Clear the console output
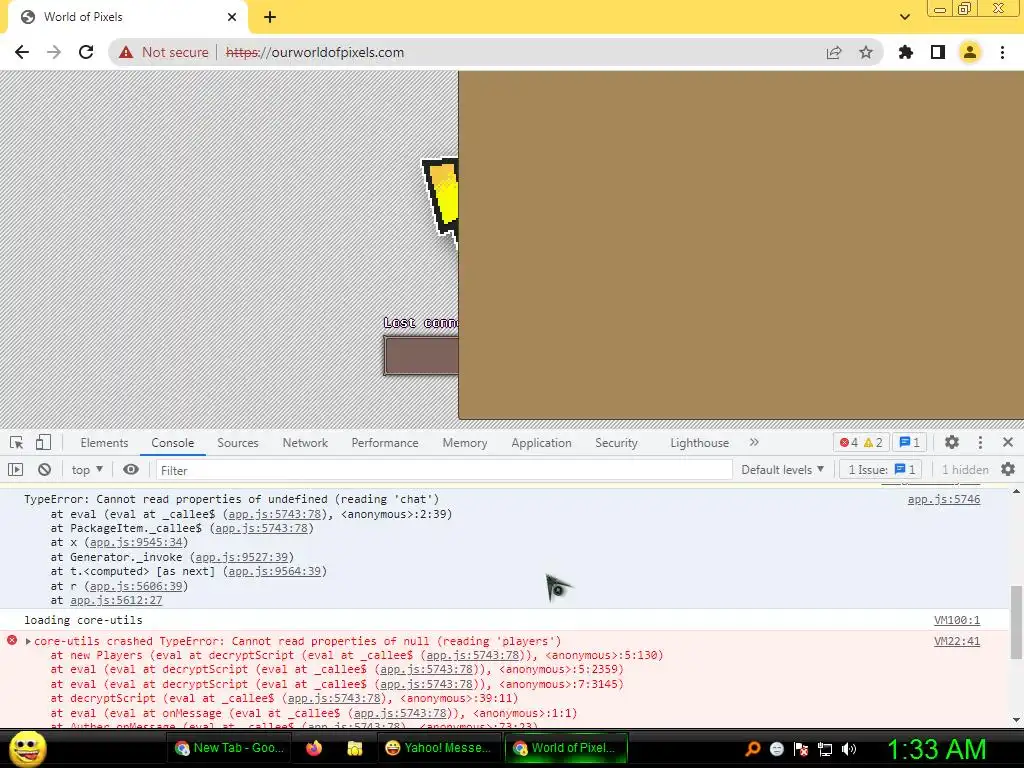 [x=44, y=470]
